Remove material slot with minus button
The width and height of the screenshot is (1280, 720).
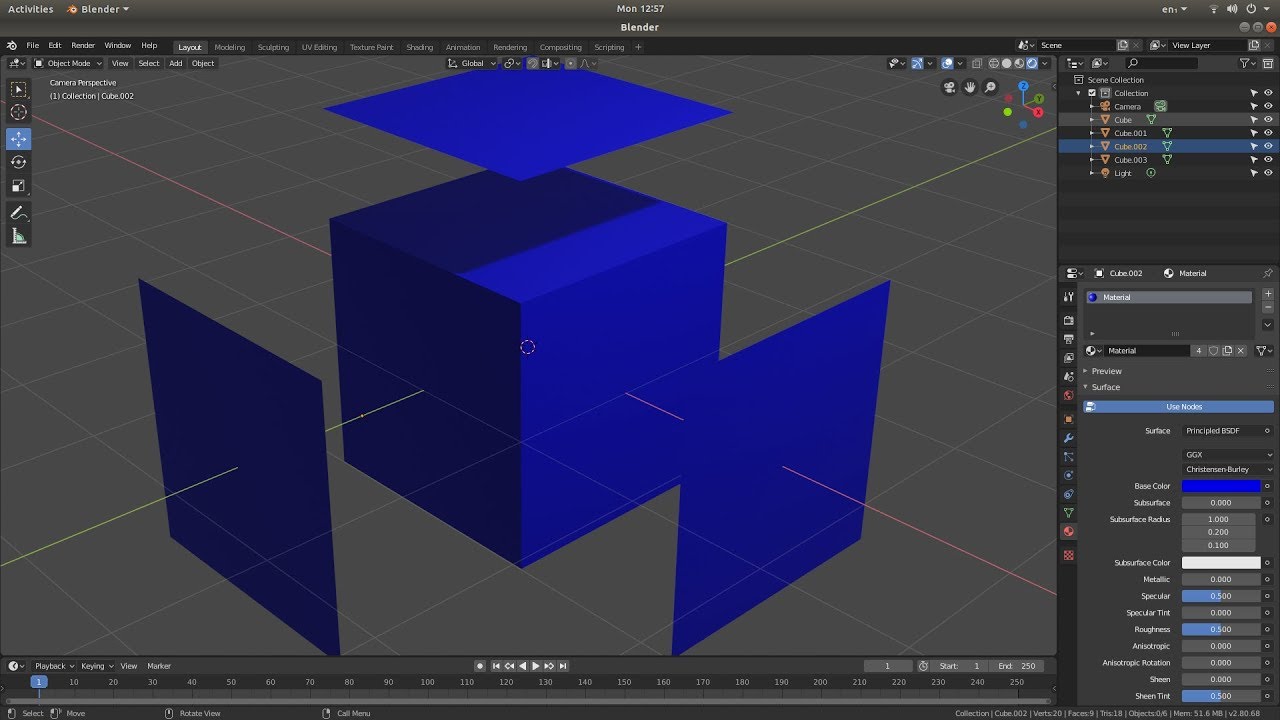click(1268, 308)
